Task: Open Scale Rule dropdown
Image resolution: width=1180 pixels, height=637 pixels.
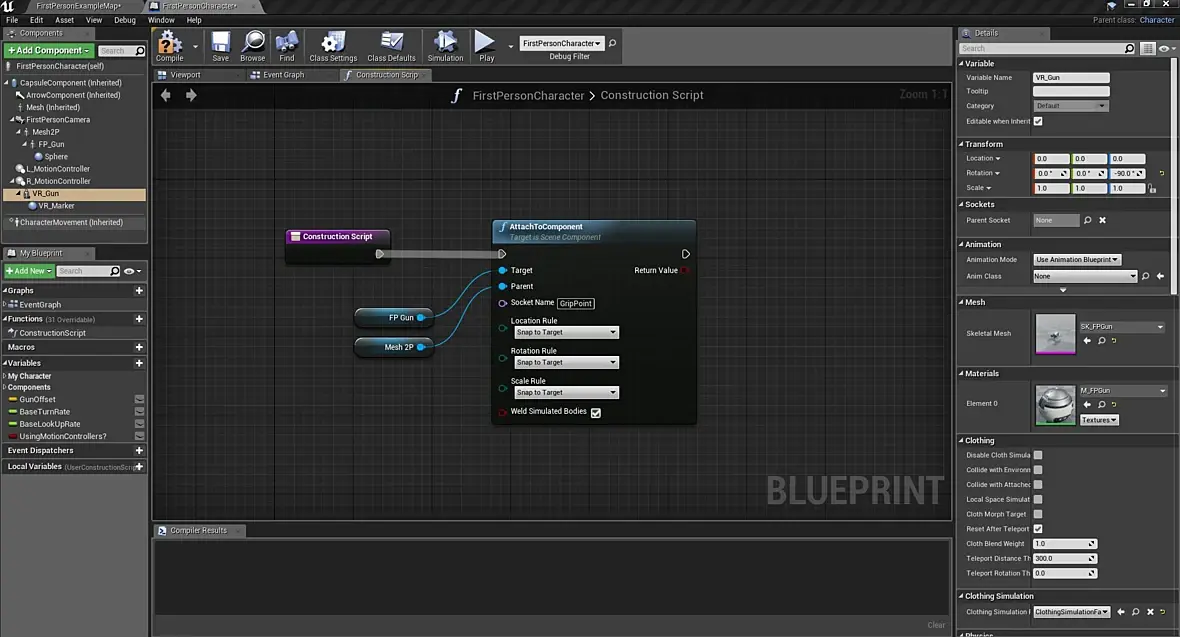Action: 566,392
